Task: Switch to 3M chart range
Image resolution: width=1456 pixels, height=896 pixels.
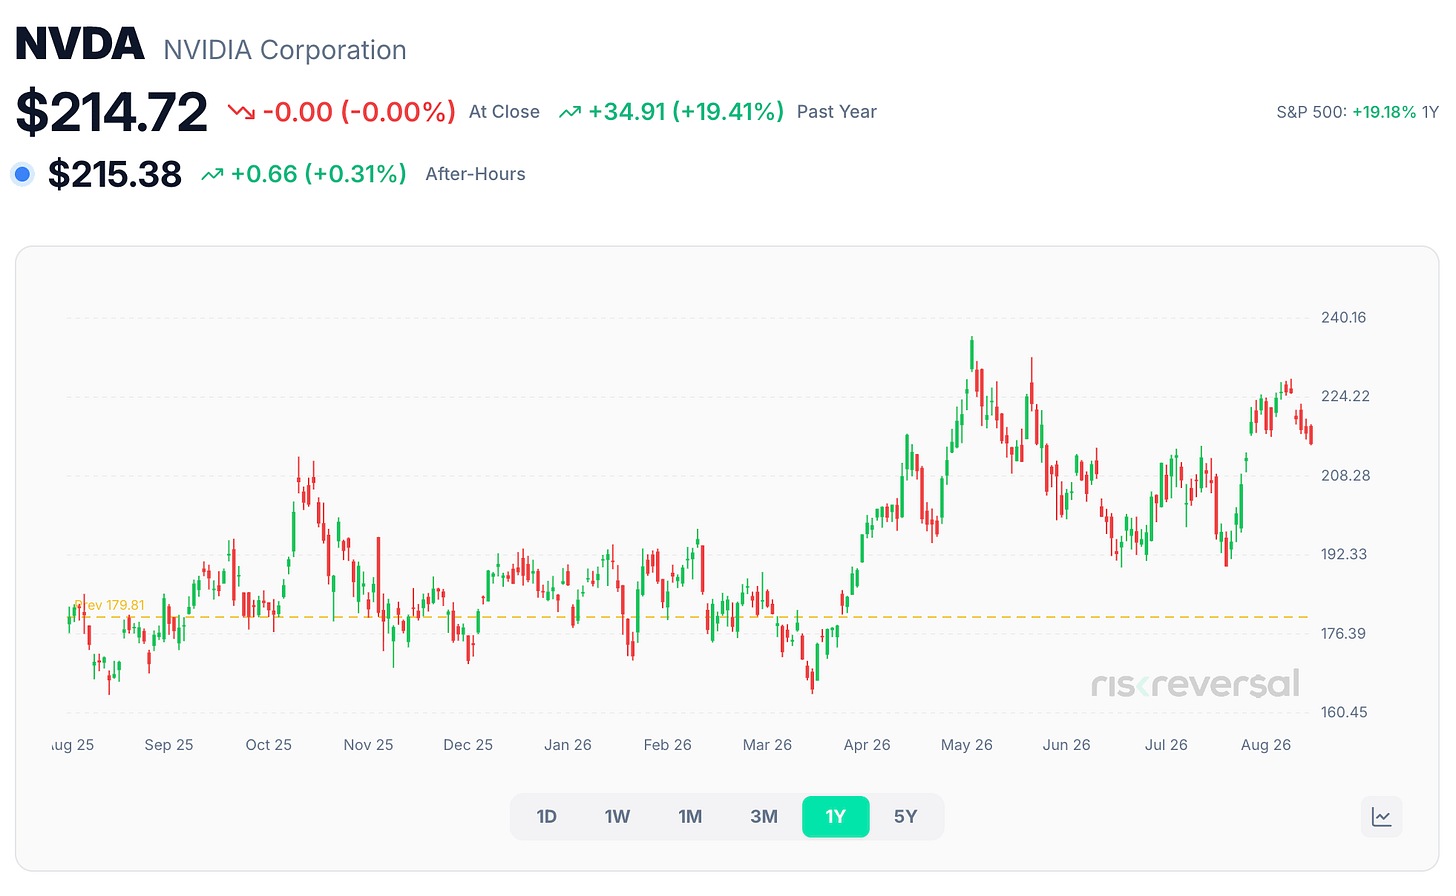Action: (764, 817)
